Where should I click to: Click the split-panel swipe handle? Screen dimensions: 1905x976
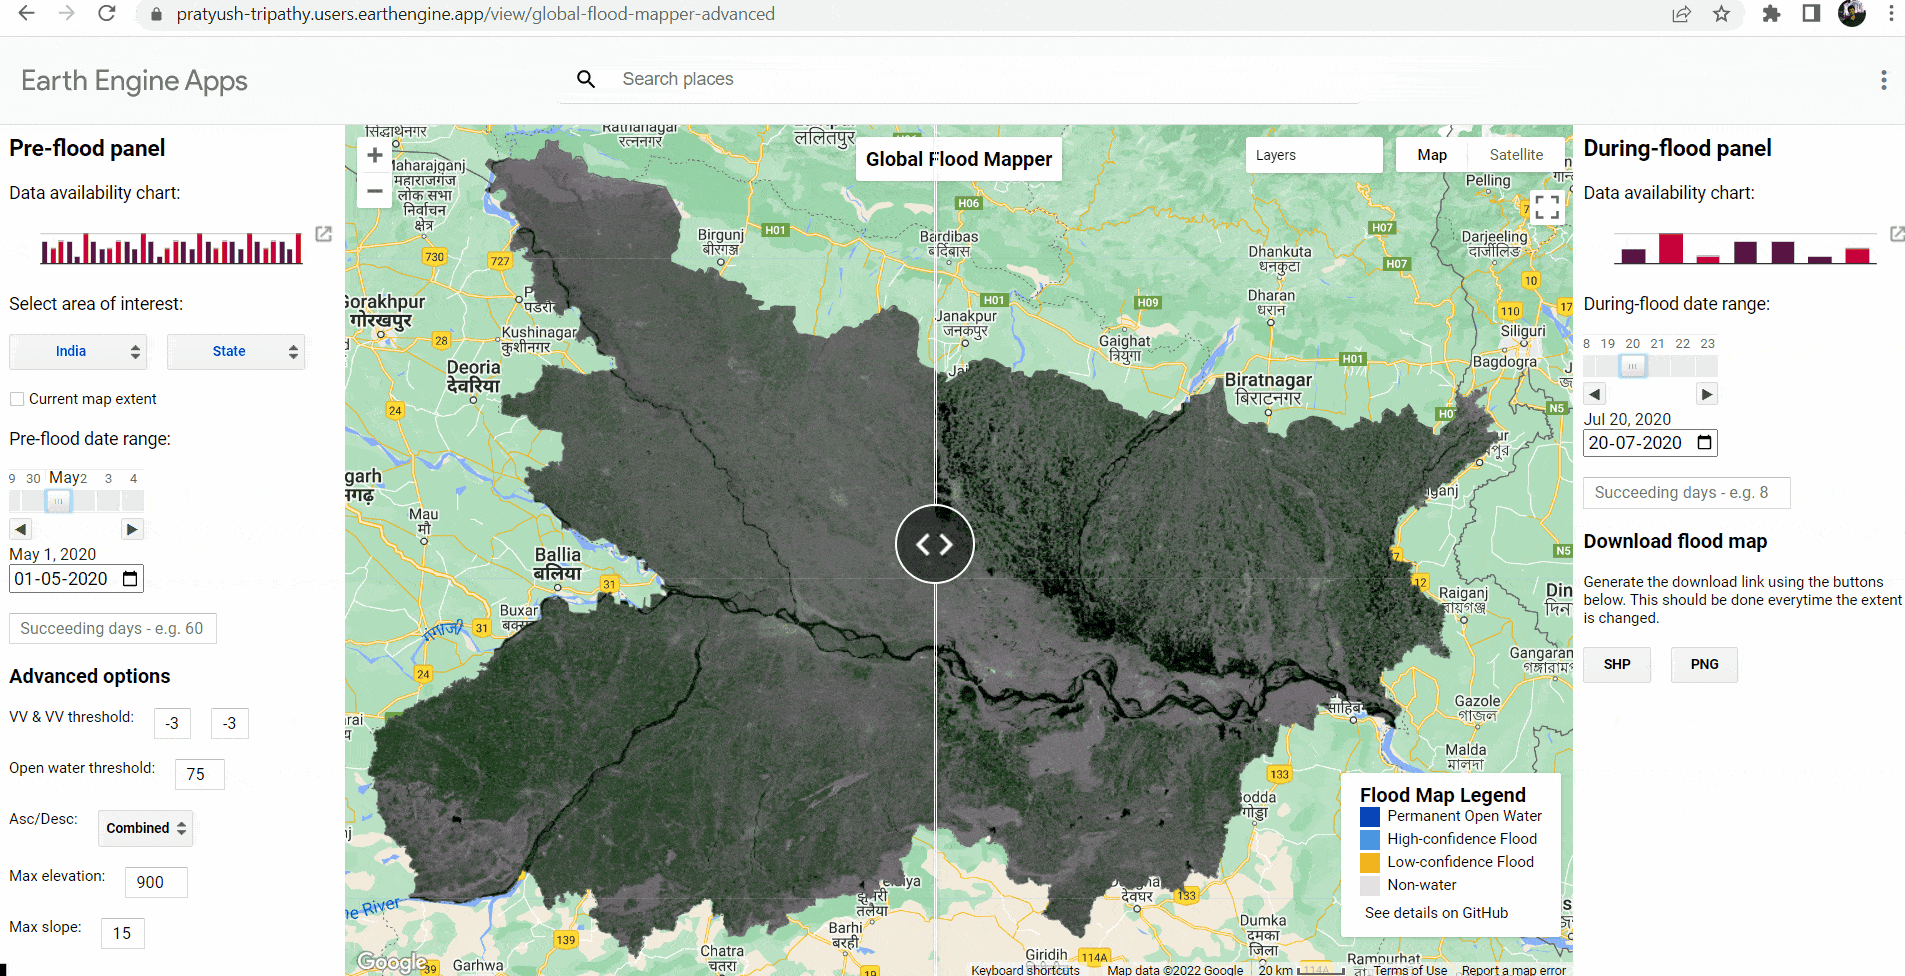click(x=934, y=544)
